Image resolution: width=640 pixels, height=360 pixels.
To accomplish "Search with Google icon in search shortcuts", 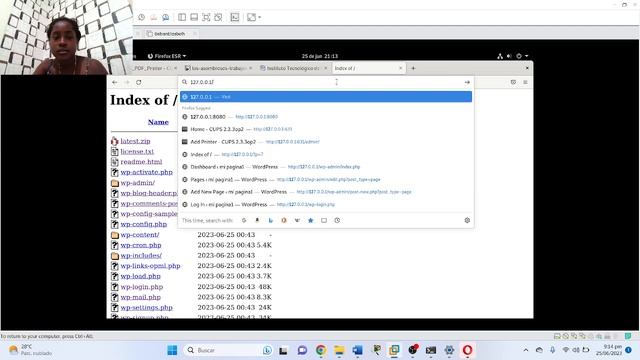I will tap(244, 220).
